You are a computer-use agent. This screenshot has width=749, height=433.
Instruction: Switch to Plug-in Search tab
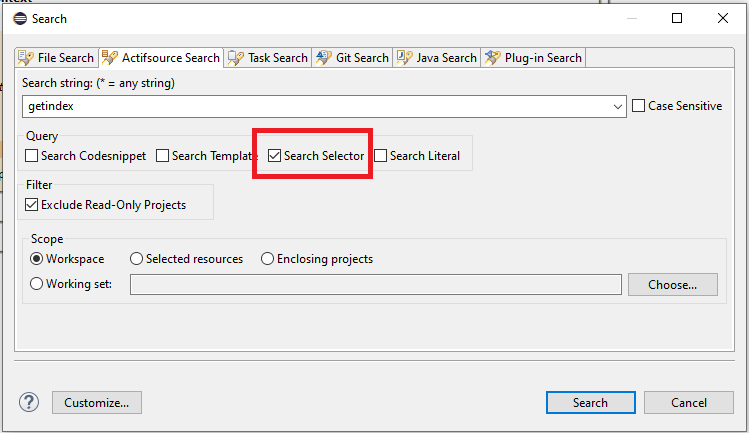(533, 58)
